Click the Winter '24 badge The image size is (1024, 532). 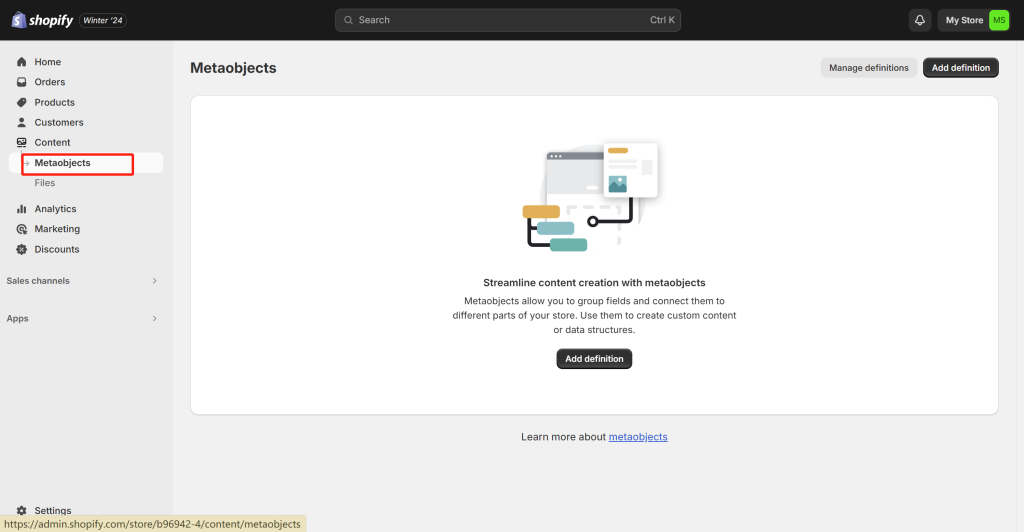(103, 20)
